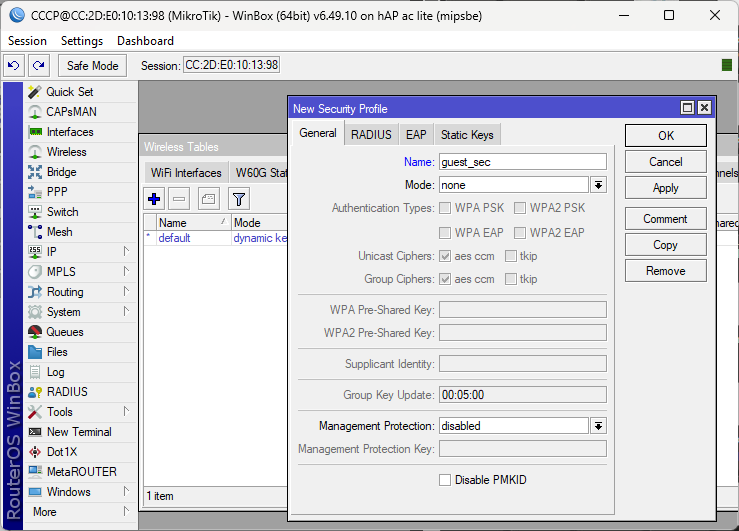Expand the System submenu

point(126,311)
